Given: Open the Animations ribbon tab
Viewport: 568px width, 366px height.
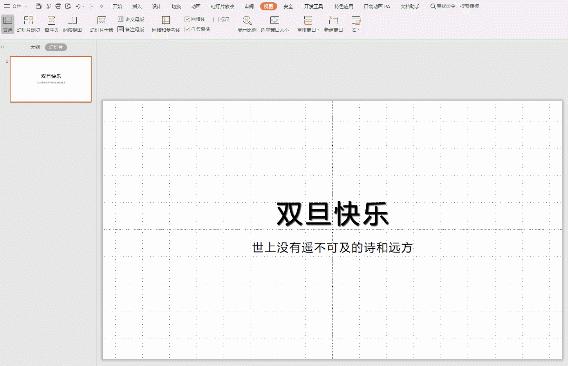Looking at the screenshot, I should [196, 6].
